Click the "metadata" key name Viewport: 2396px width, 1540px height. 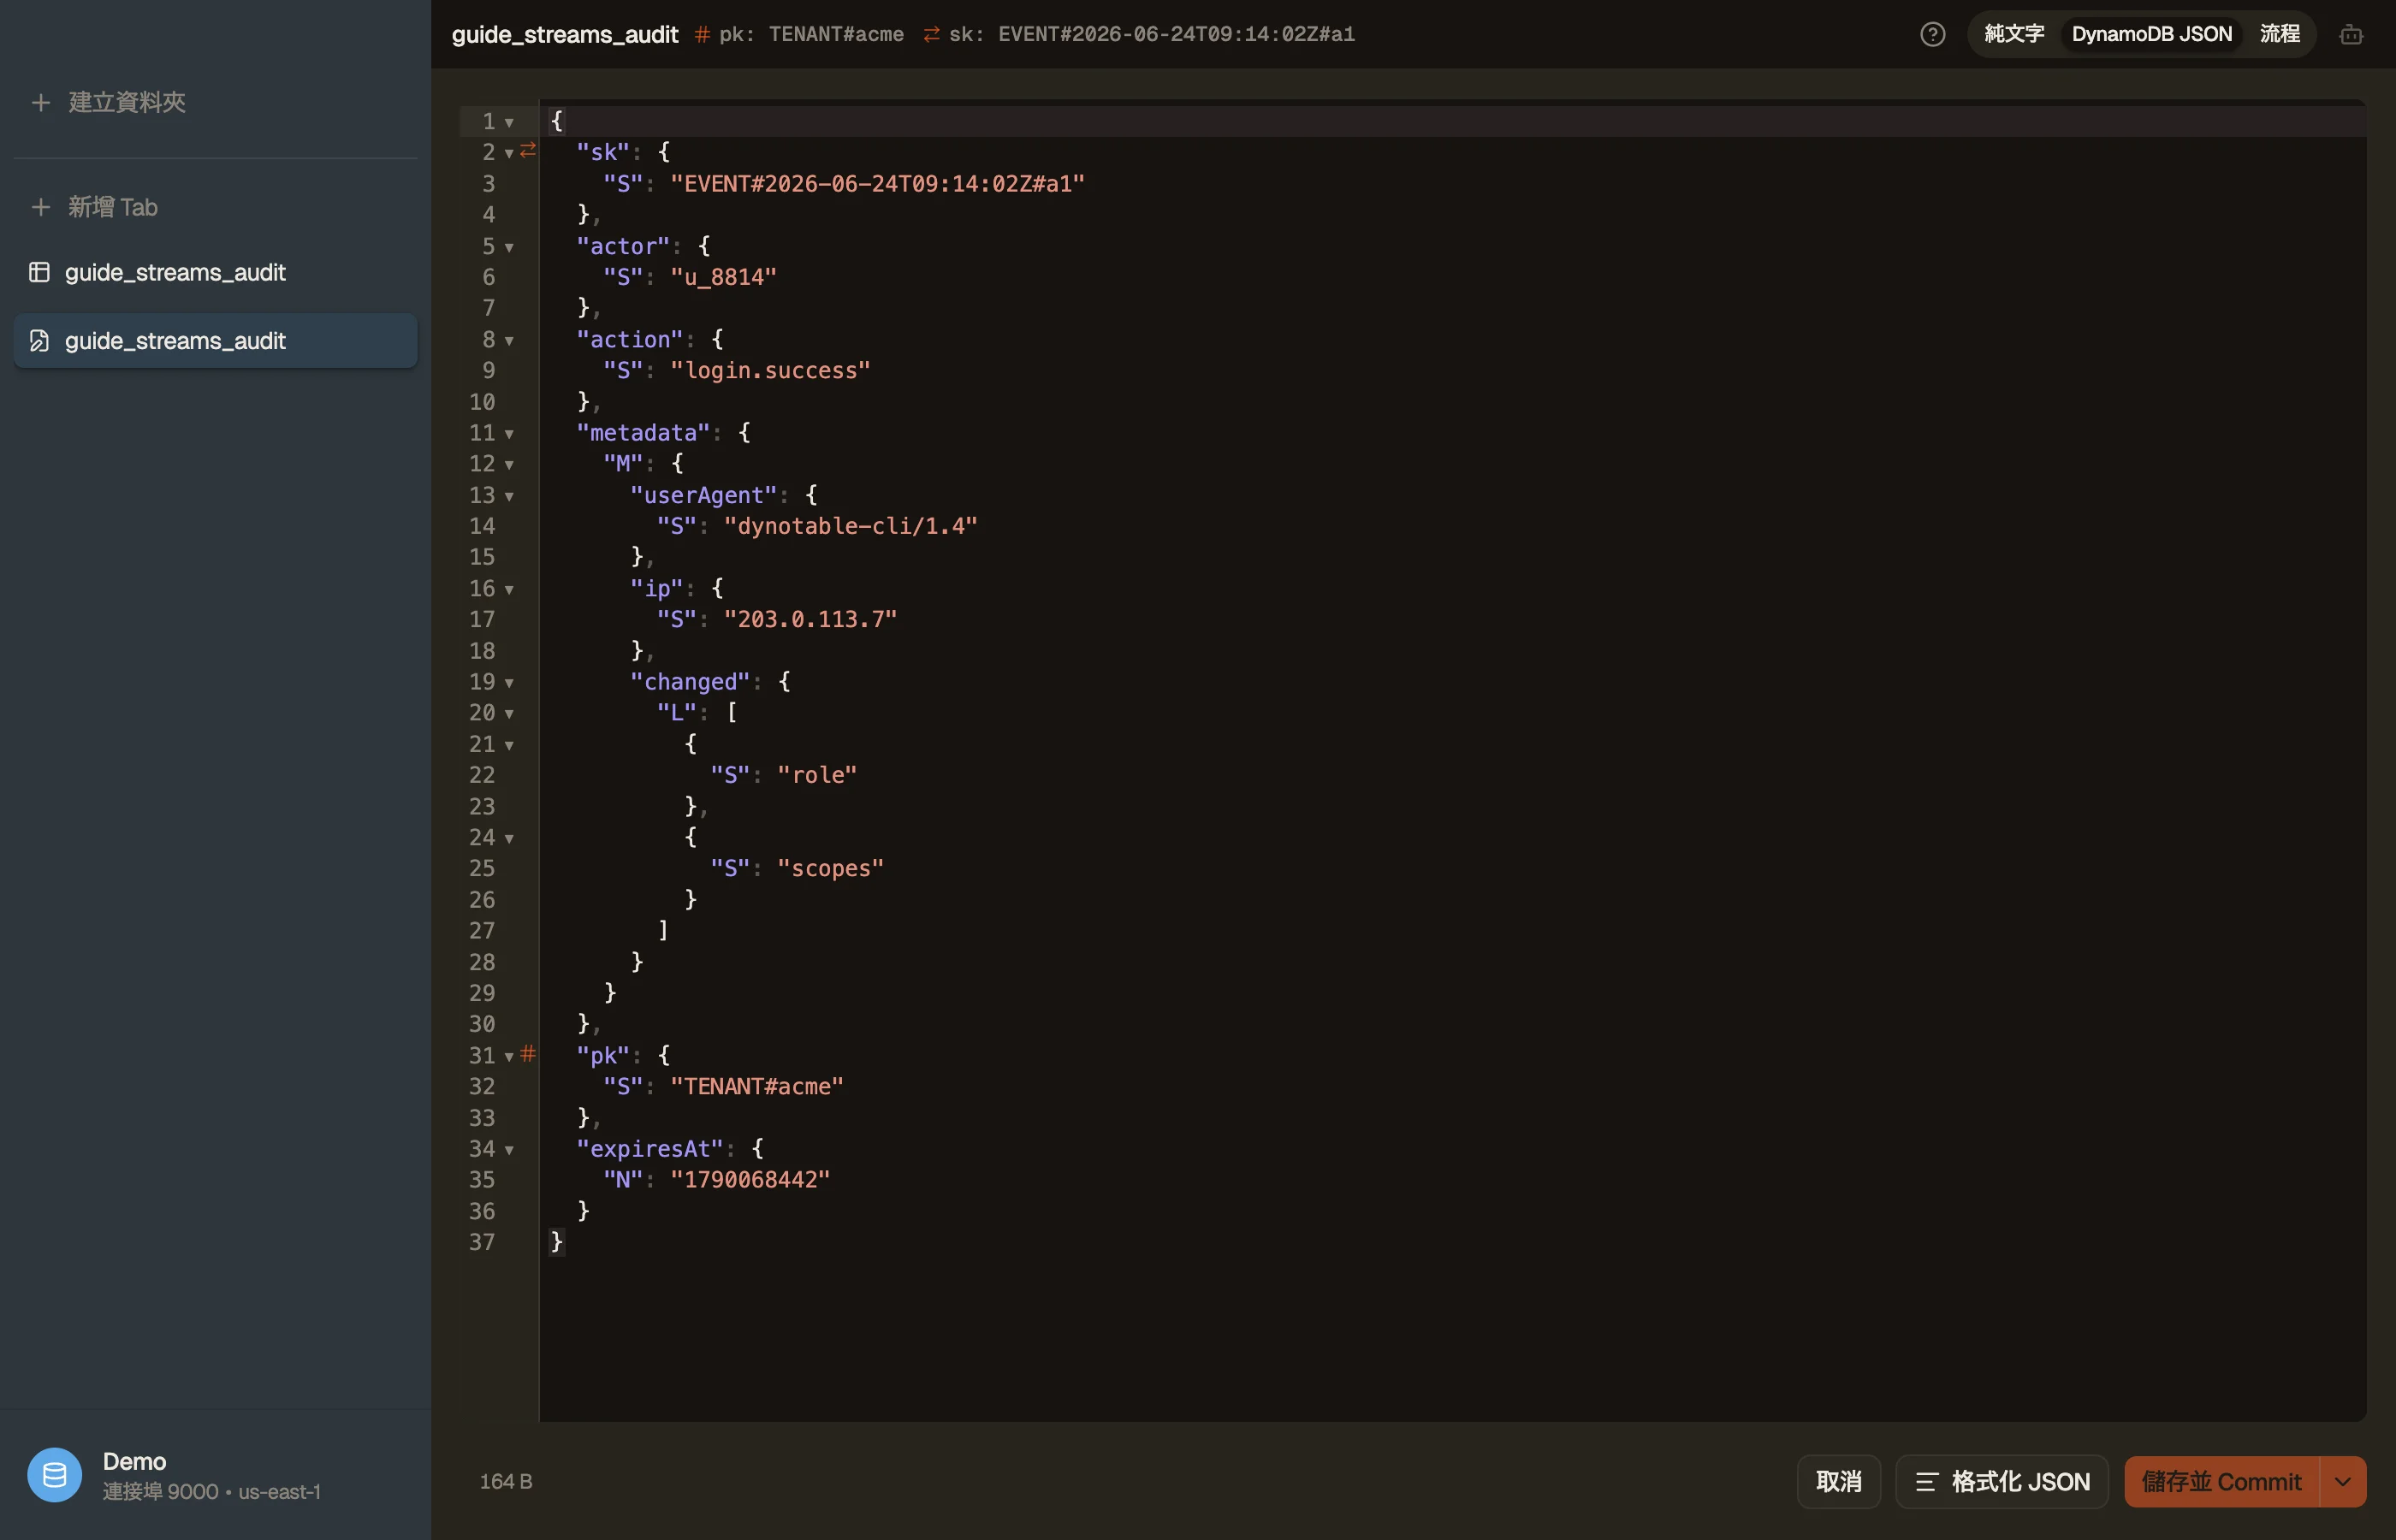tap(643, 433)
